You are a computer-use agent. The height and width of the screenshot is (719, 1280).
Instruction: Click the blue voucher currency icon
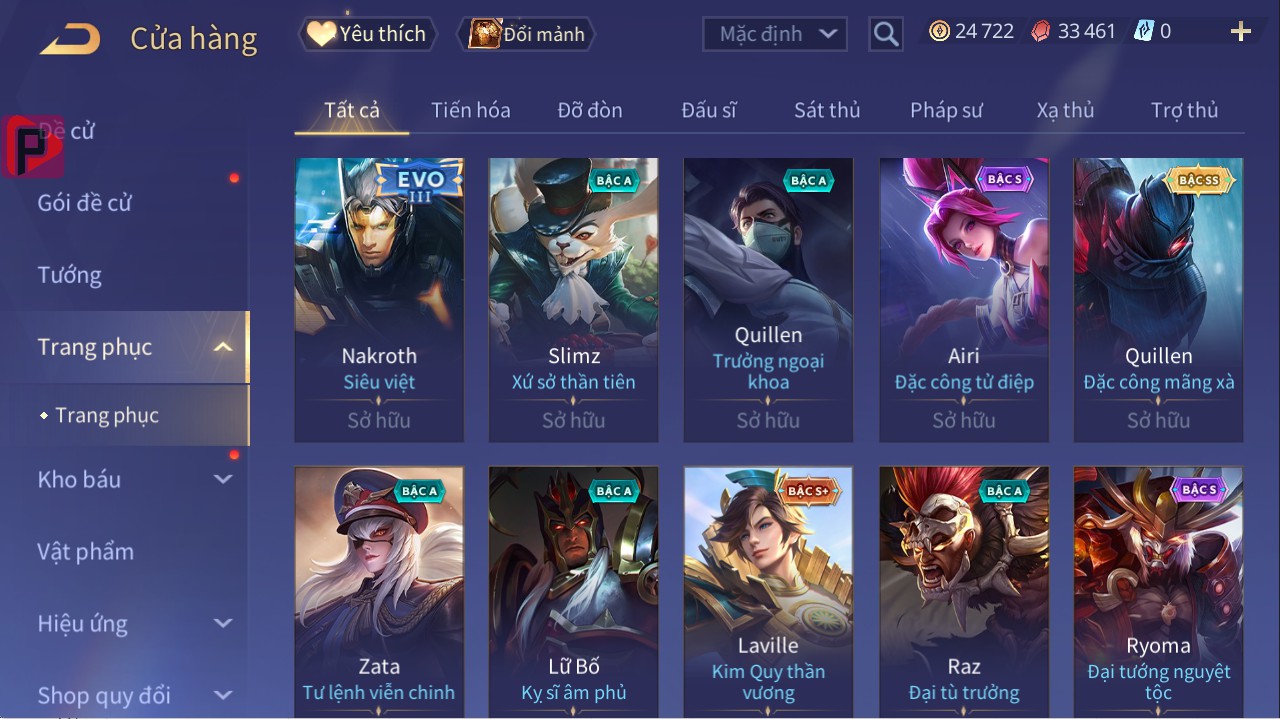pyautogui.click(x=1144, y=31)
